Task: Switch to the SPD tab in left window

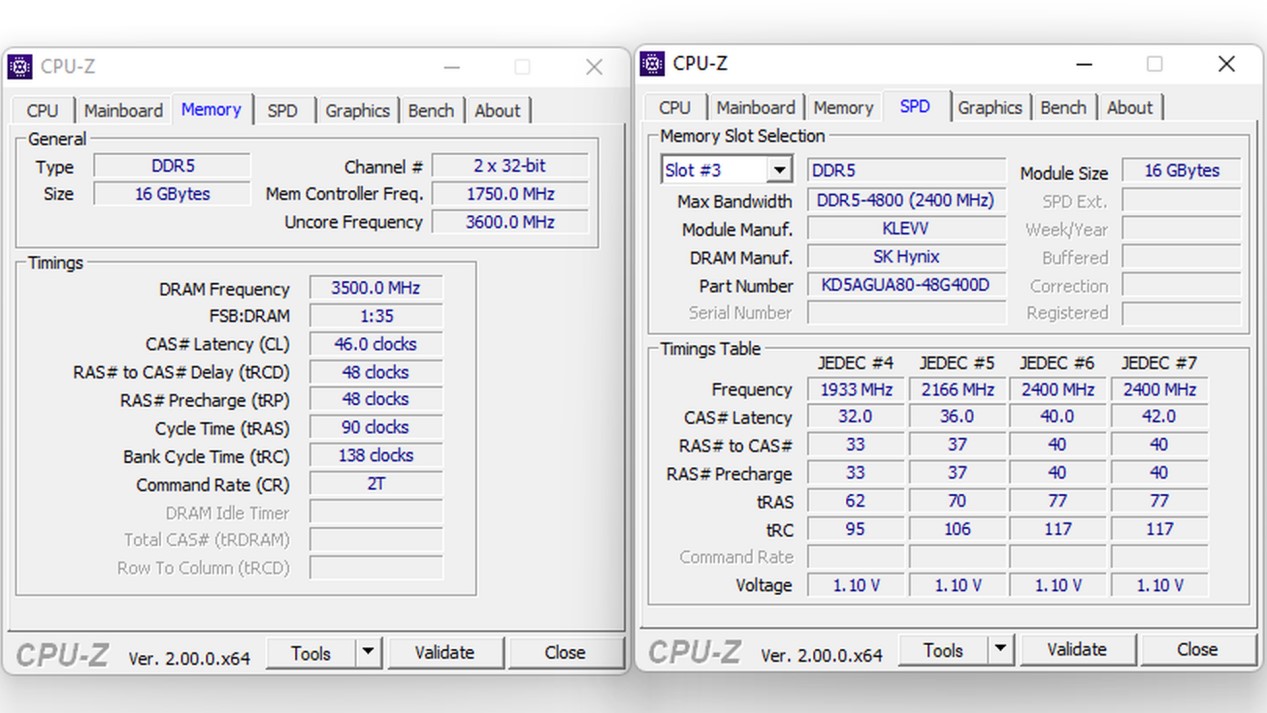Action: (x=283, y=110)
